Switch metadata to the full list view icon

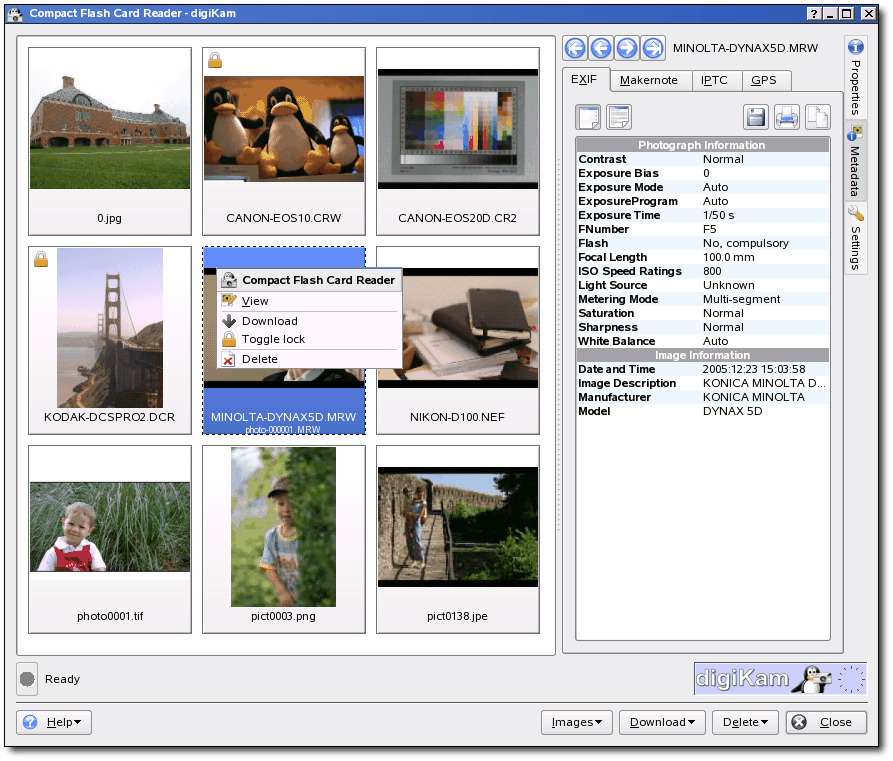tap(618, 117)
